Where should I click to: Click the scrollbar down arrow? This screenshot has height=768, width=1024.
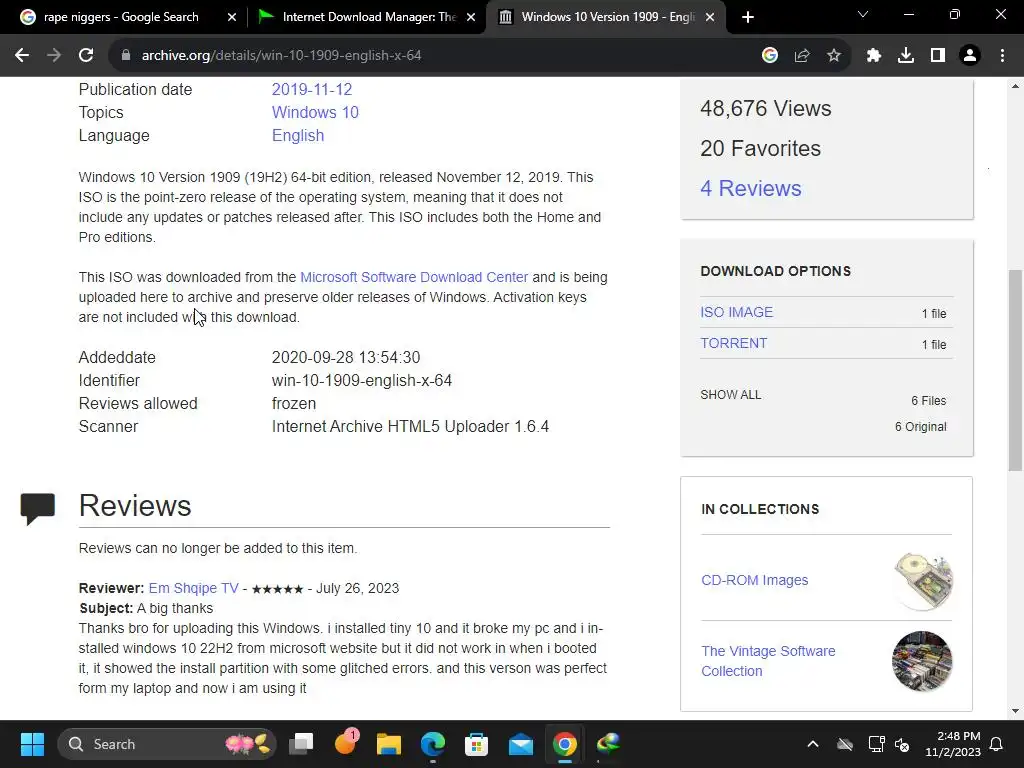coord(1015,711)
